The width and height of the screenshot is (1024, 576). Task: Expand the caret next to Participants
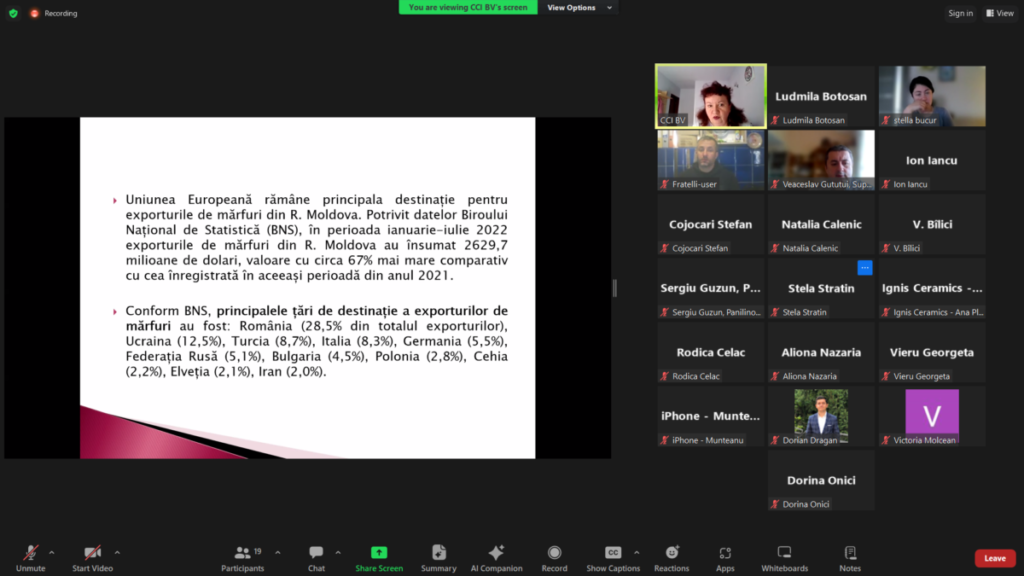[x=278, y=552]
